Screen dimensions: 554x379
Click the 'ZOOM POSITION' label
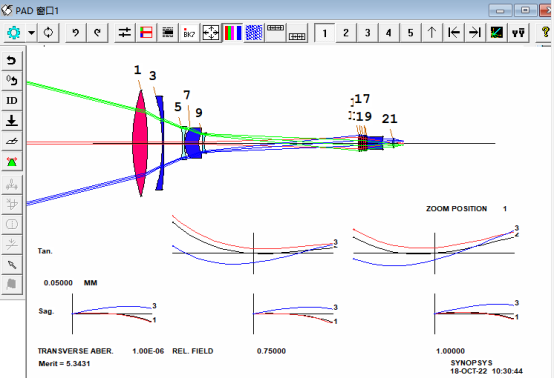pyautogui.click(x=456, y=209)
